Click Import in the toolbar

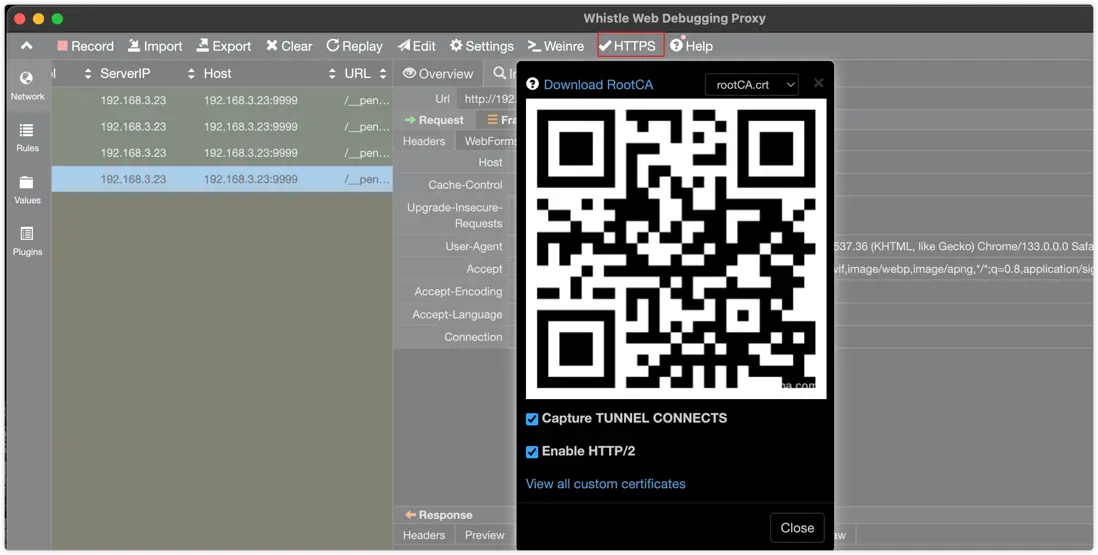coord(155,46)
